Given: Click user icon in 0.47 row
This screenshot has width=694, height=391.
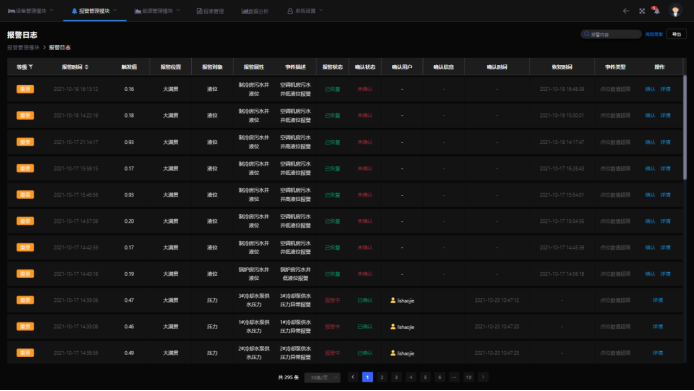Looking at the screenshot, I should click(393, 300).
